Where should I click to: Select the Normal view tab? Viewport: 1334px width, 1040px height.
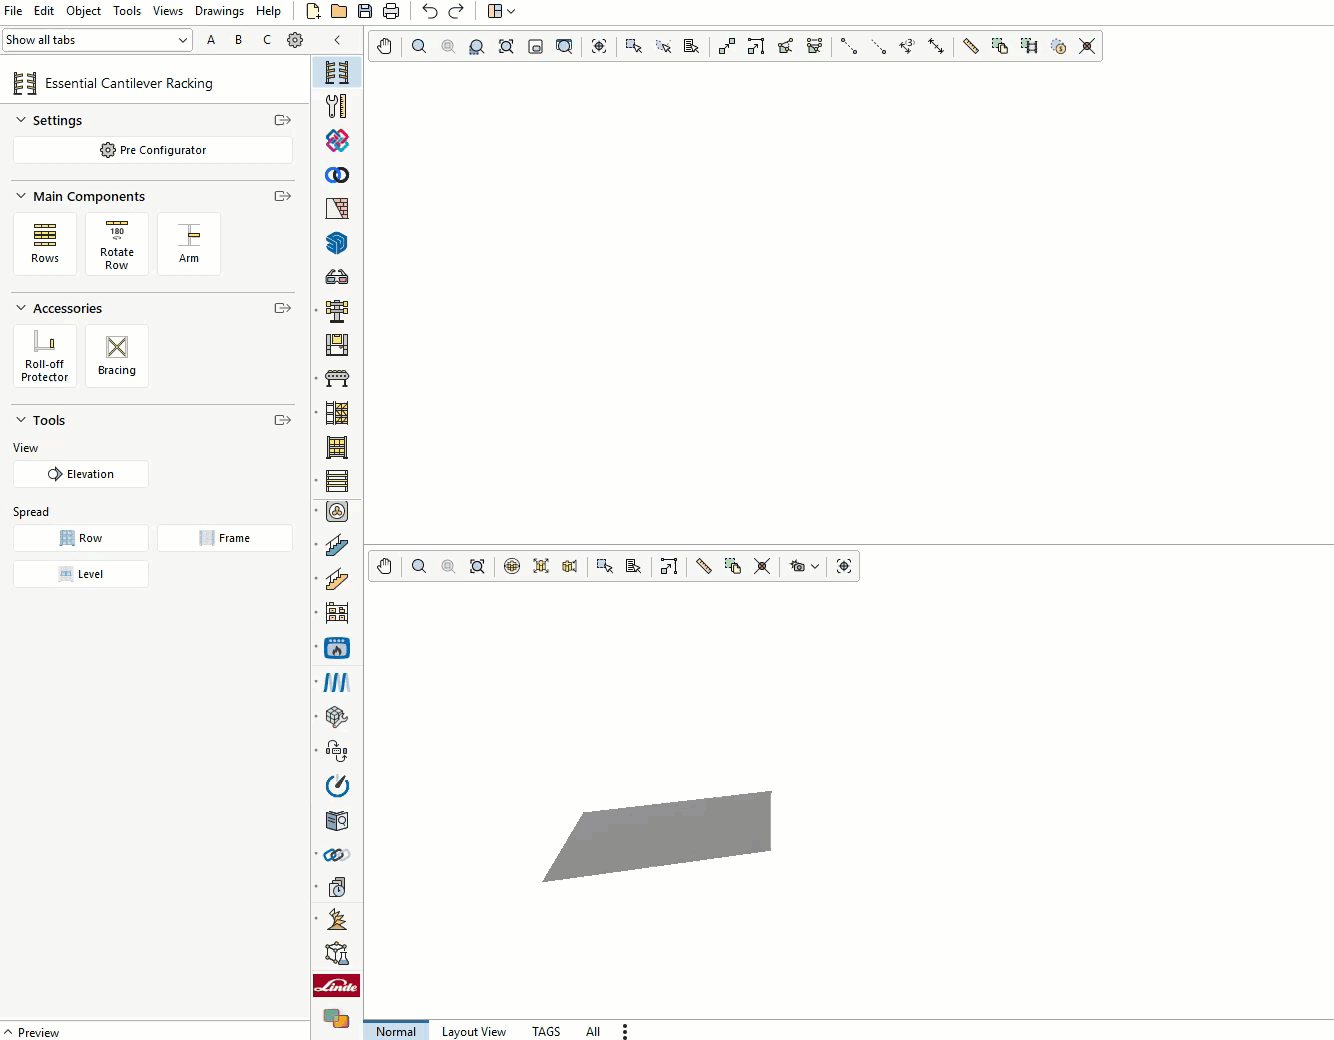pos(396,1031)
